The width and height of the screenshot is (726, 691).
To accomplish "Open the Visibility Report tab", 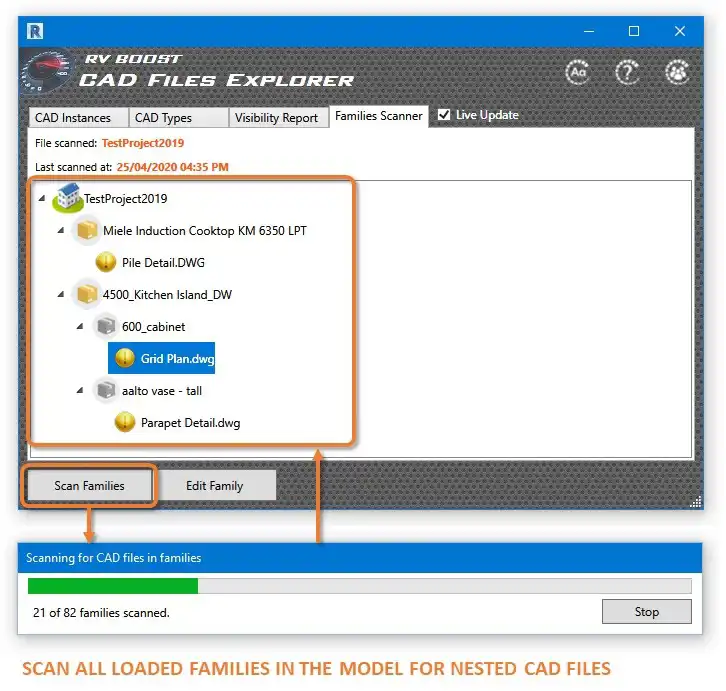I will (279, 118).
